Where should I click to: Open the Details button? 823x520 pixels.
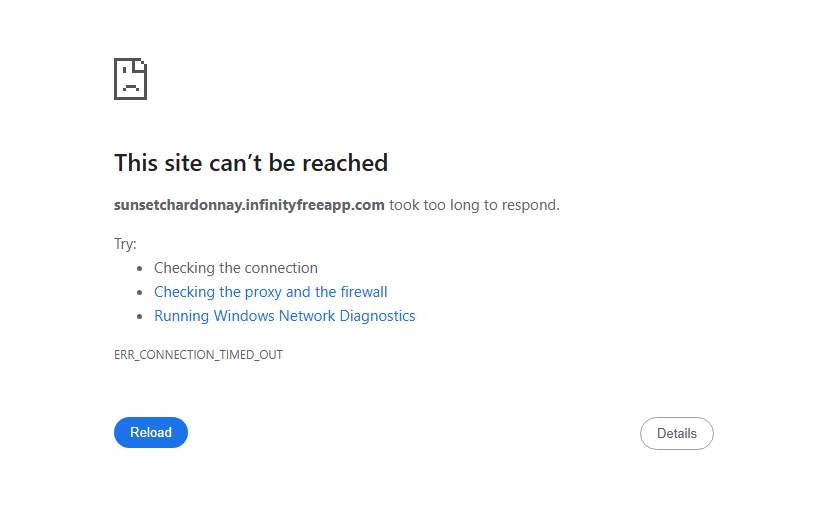pyautogui.click(x=676, y=434)
